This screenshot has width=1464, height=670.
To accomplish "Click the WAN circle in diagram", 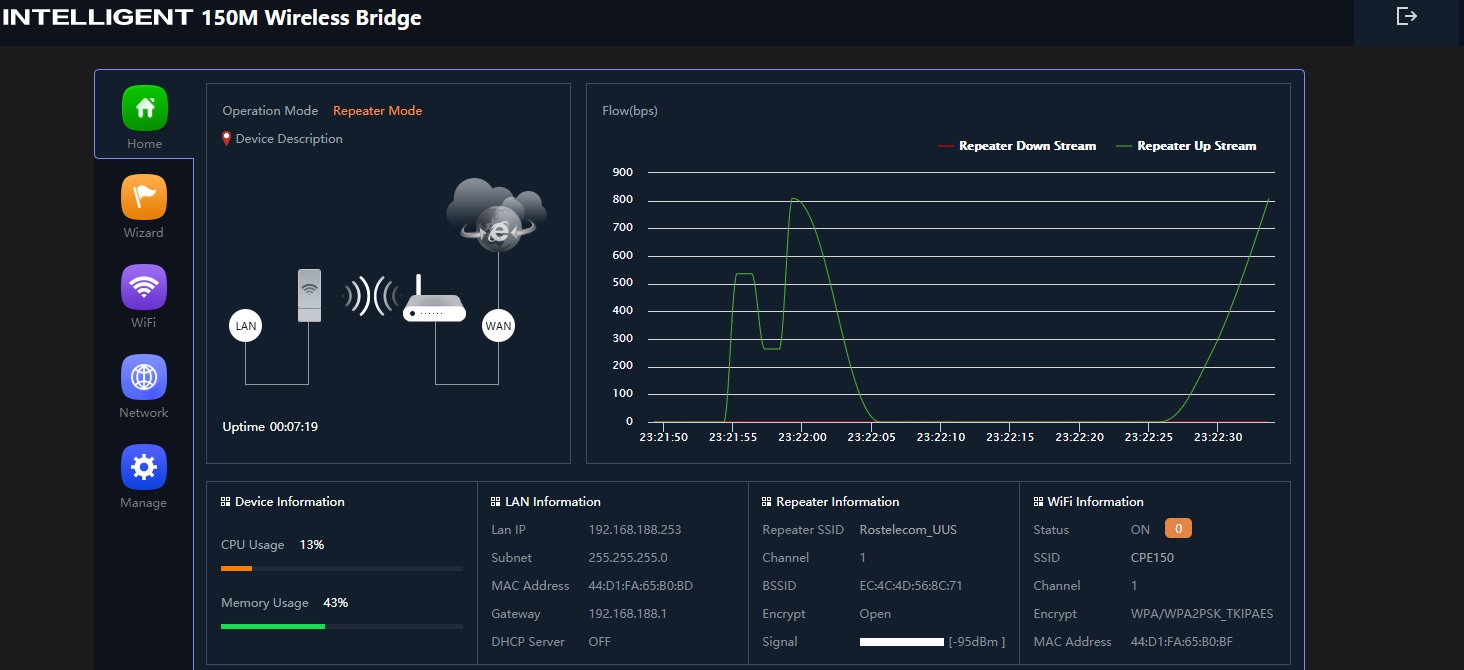I will pos(498,325).
